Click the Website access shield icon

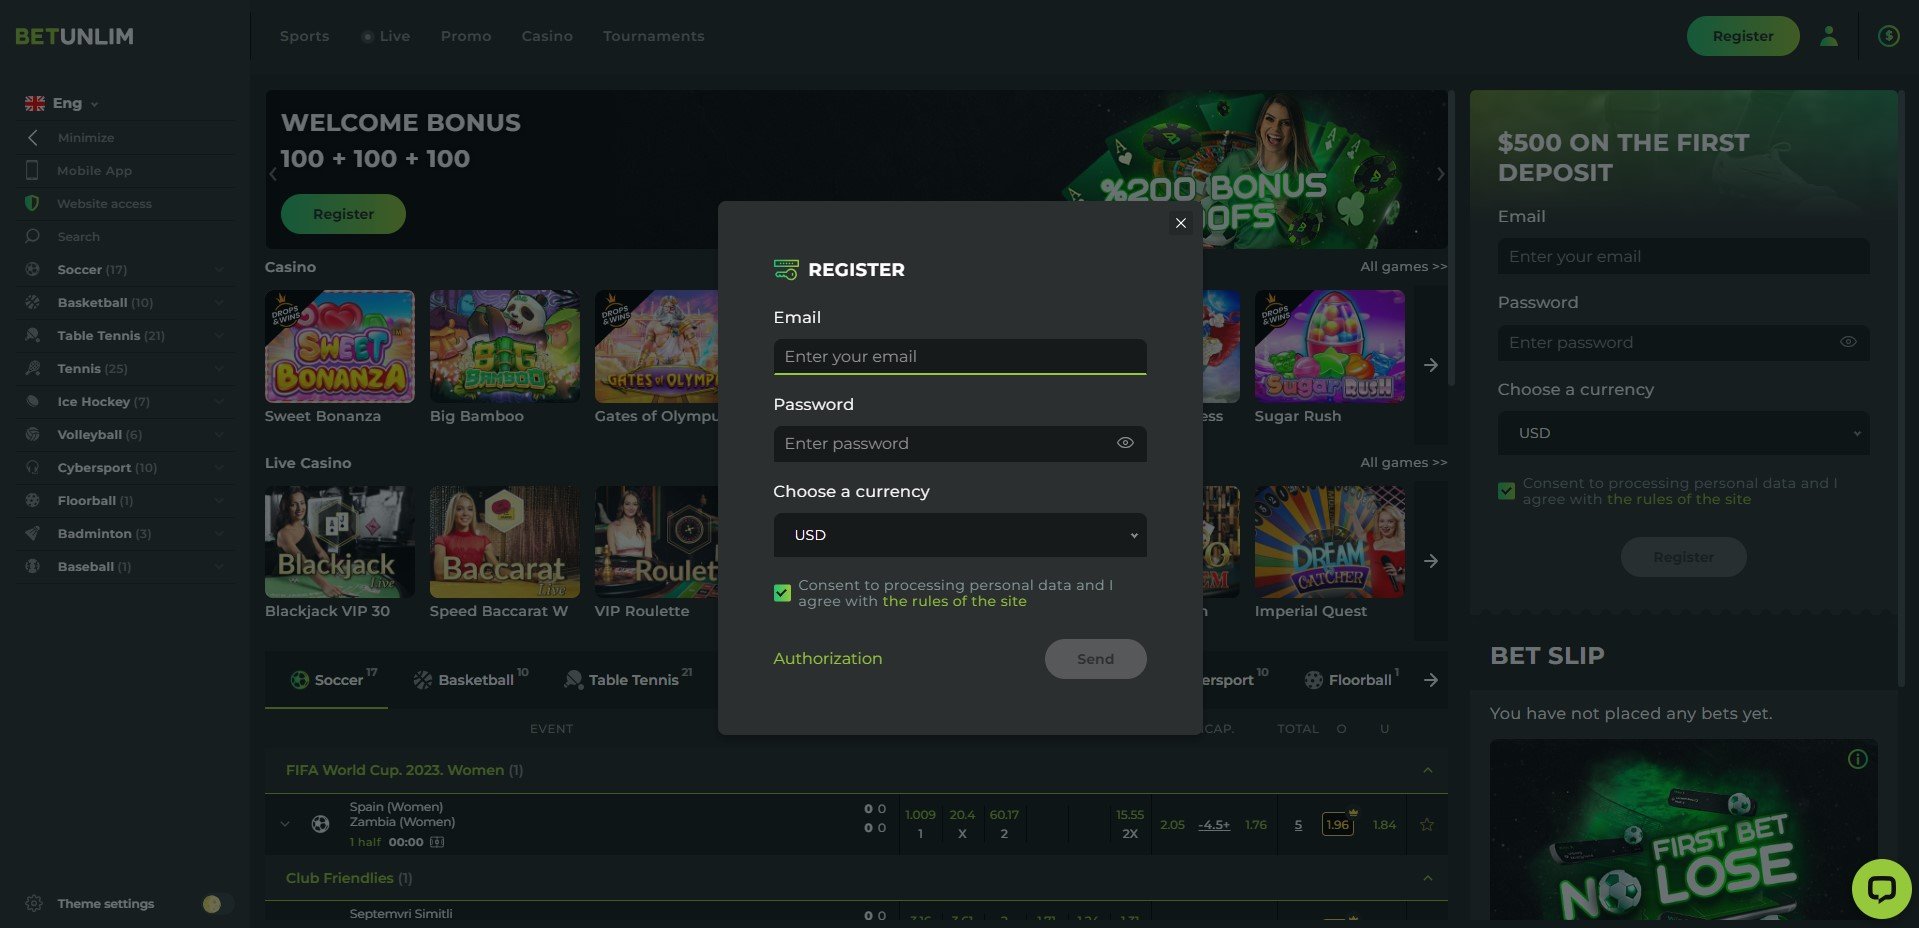coord(32,203)
